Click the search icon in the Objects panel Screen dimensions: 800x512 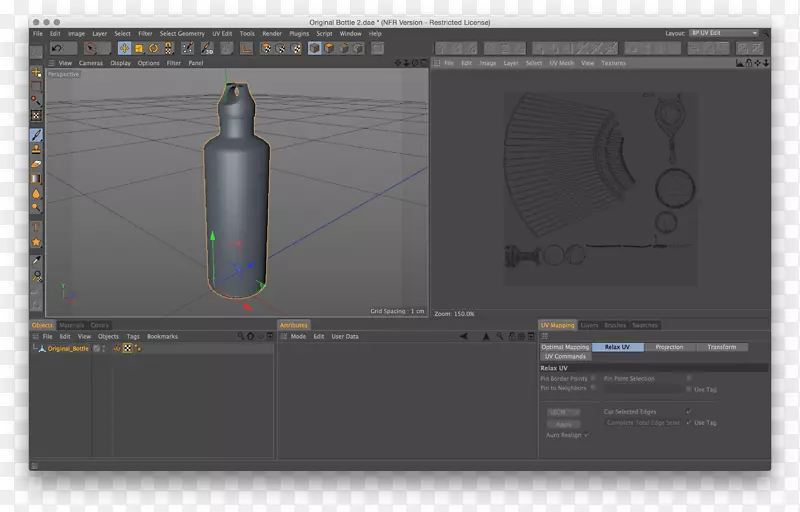[x=241, y=336]
